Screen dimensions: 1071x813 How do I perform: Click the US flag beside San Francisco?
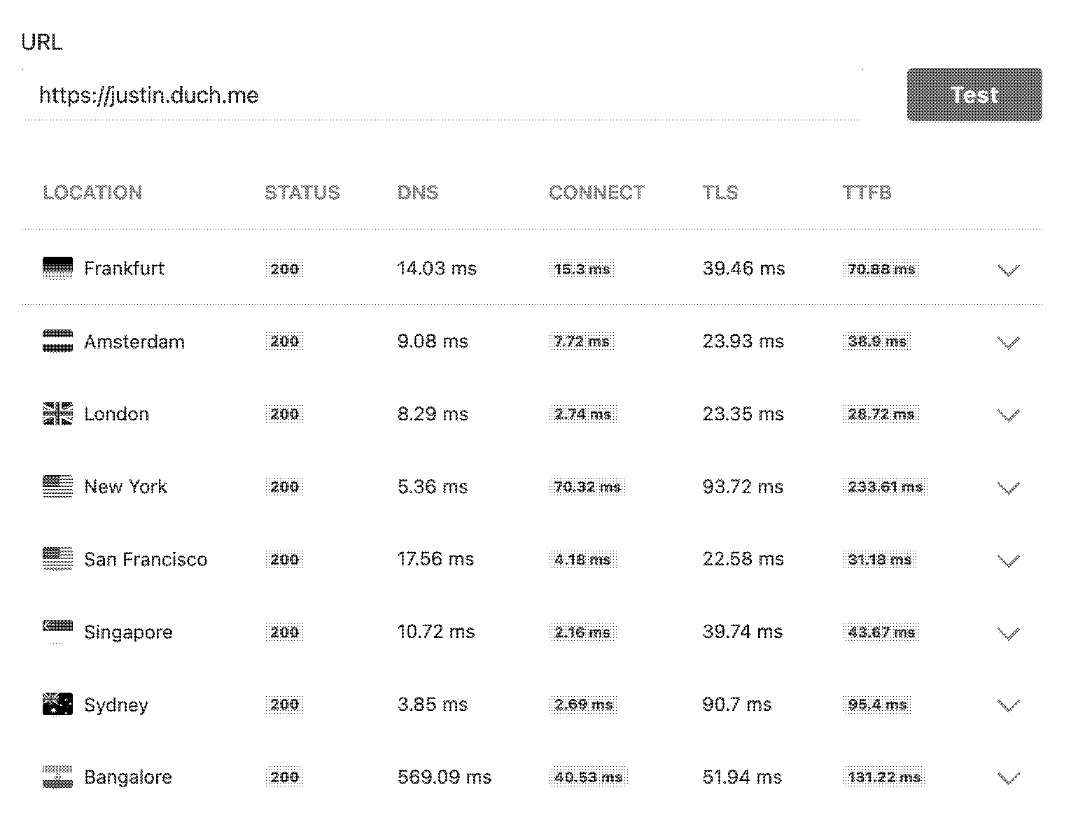point(59,560)
